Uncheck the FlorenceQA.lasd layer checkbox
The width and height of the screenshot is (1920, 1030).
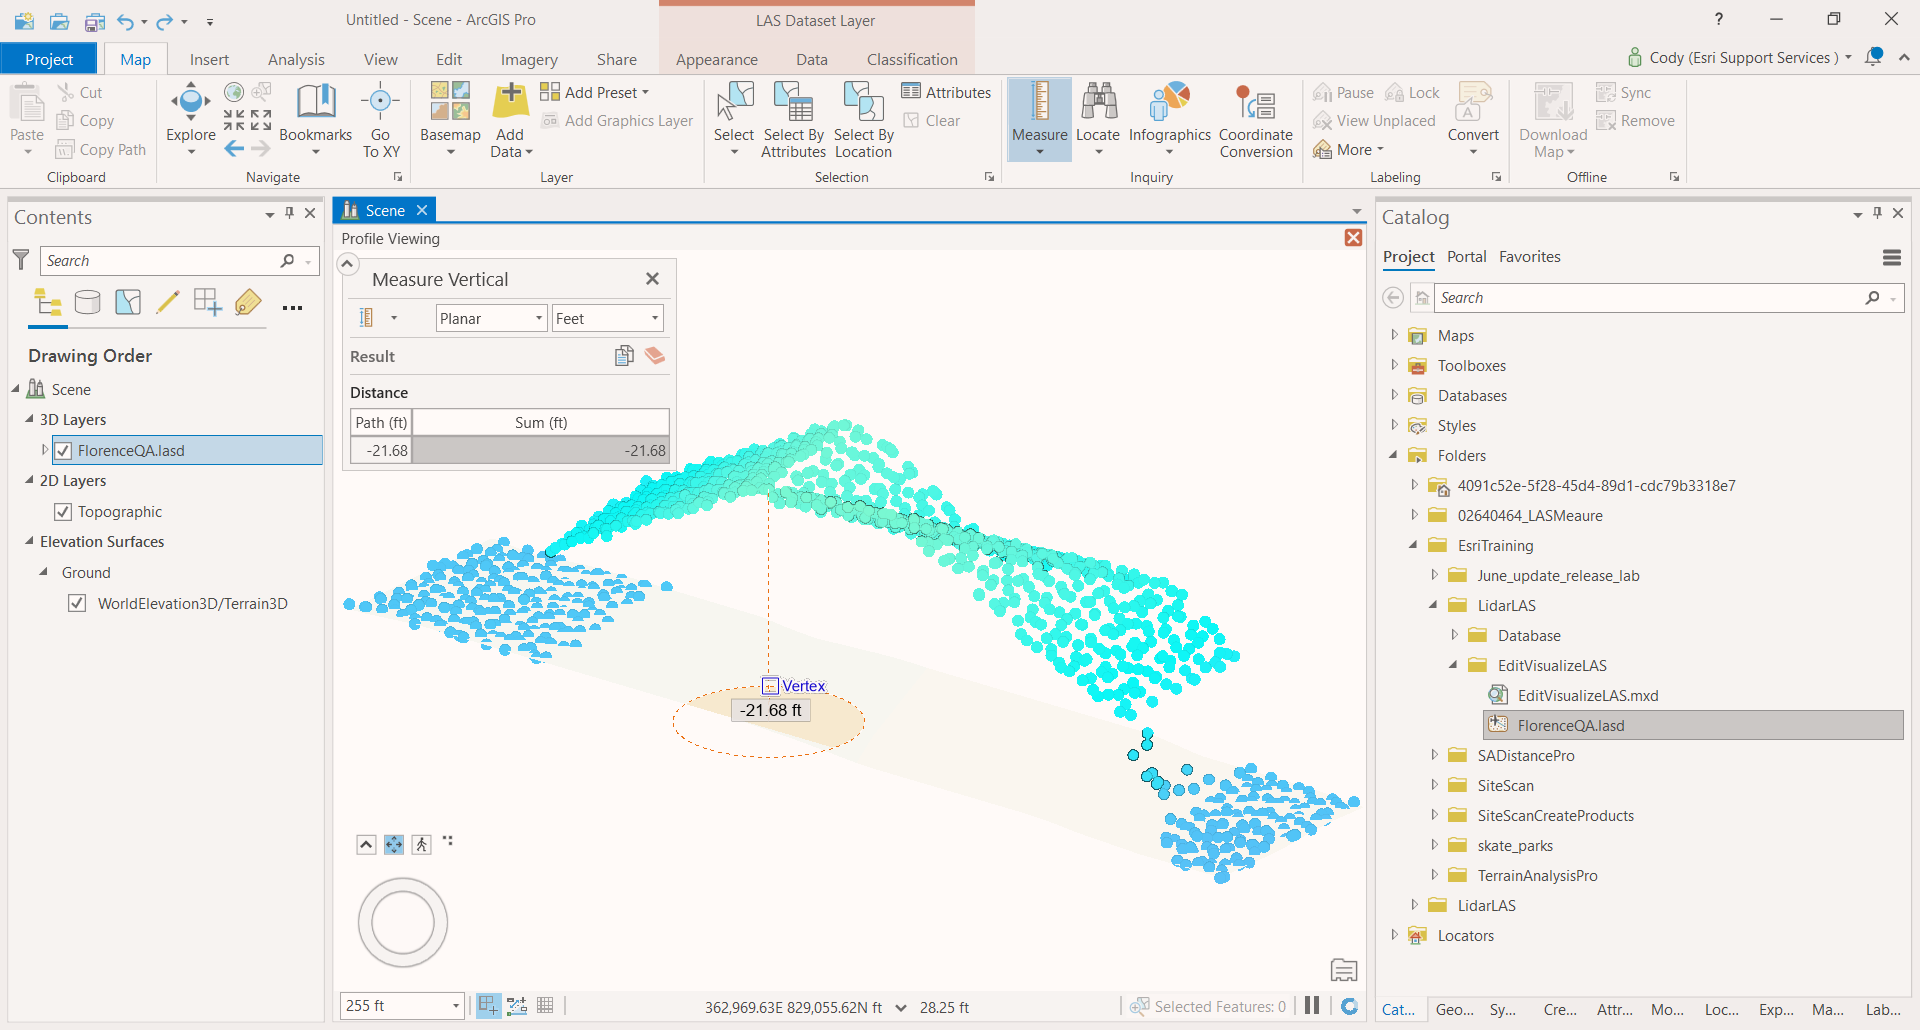pyautogui.click(x=63, y=451)
